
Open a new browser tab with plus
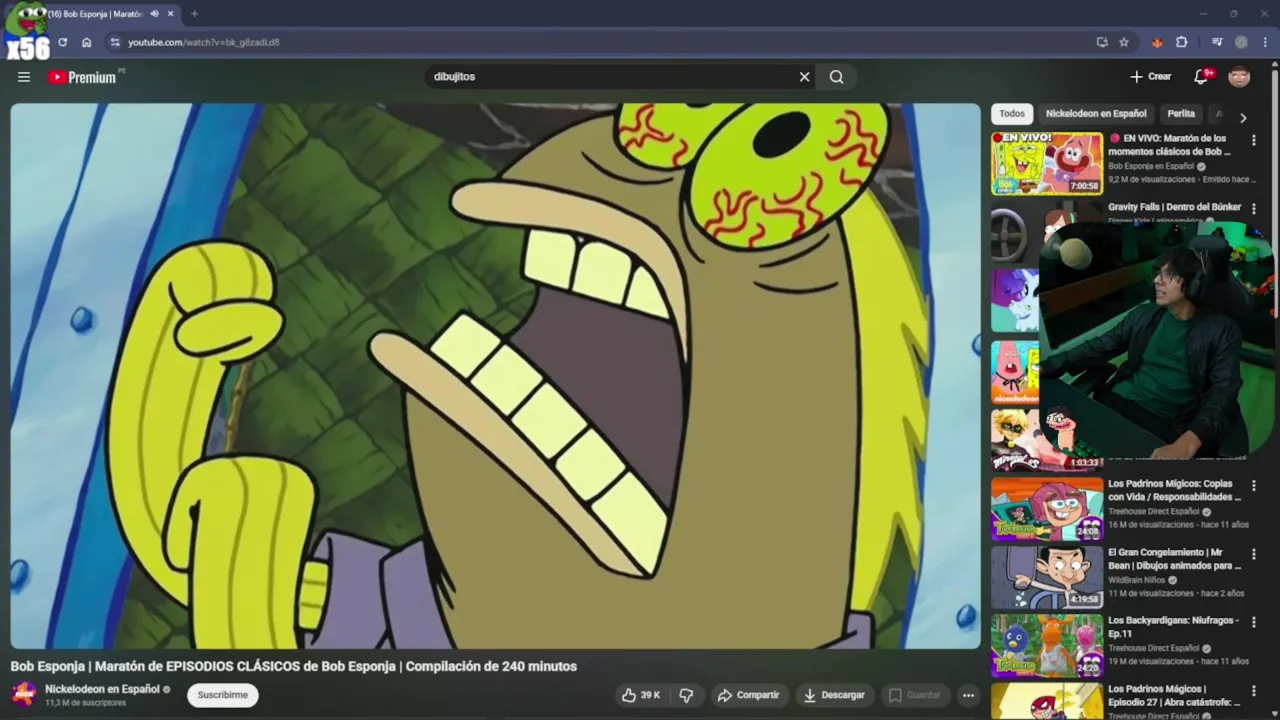point(194,14)
